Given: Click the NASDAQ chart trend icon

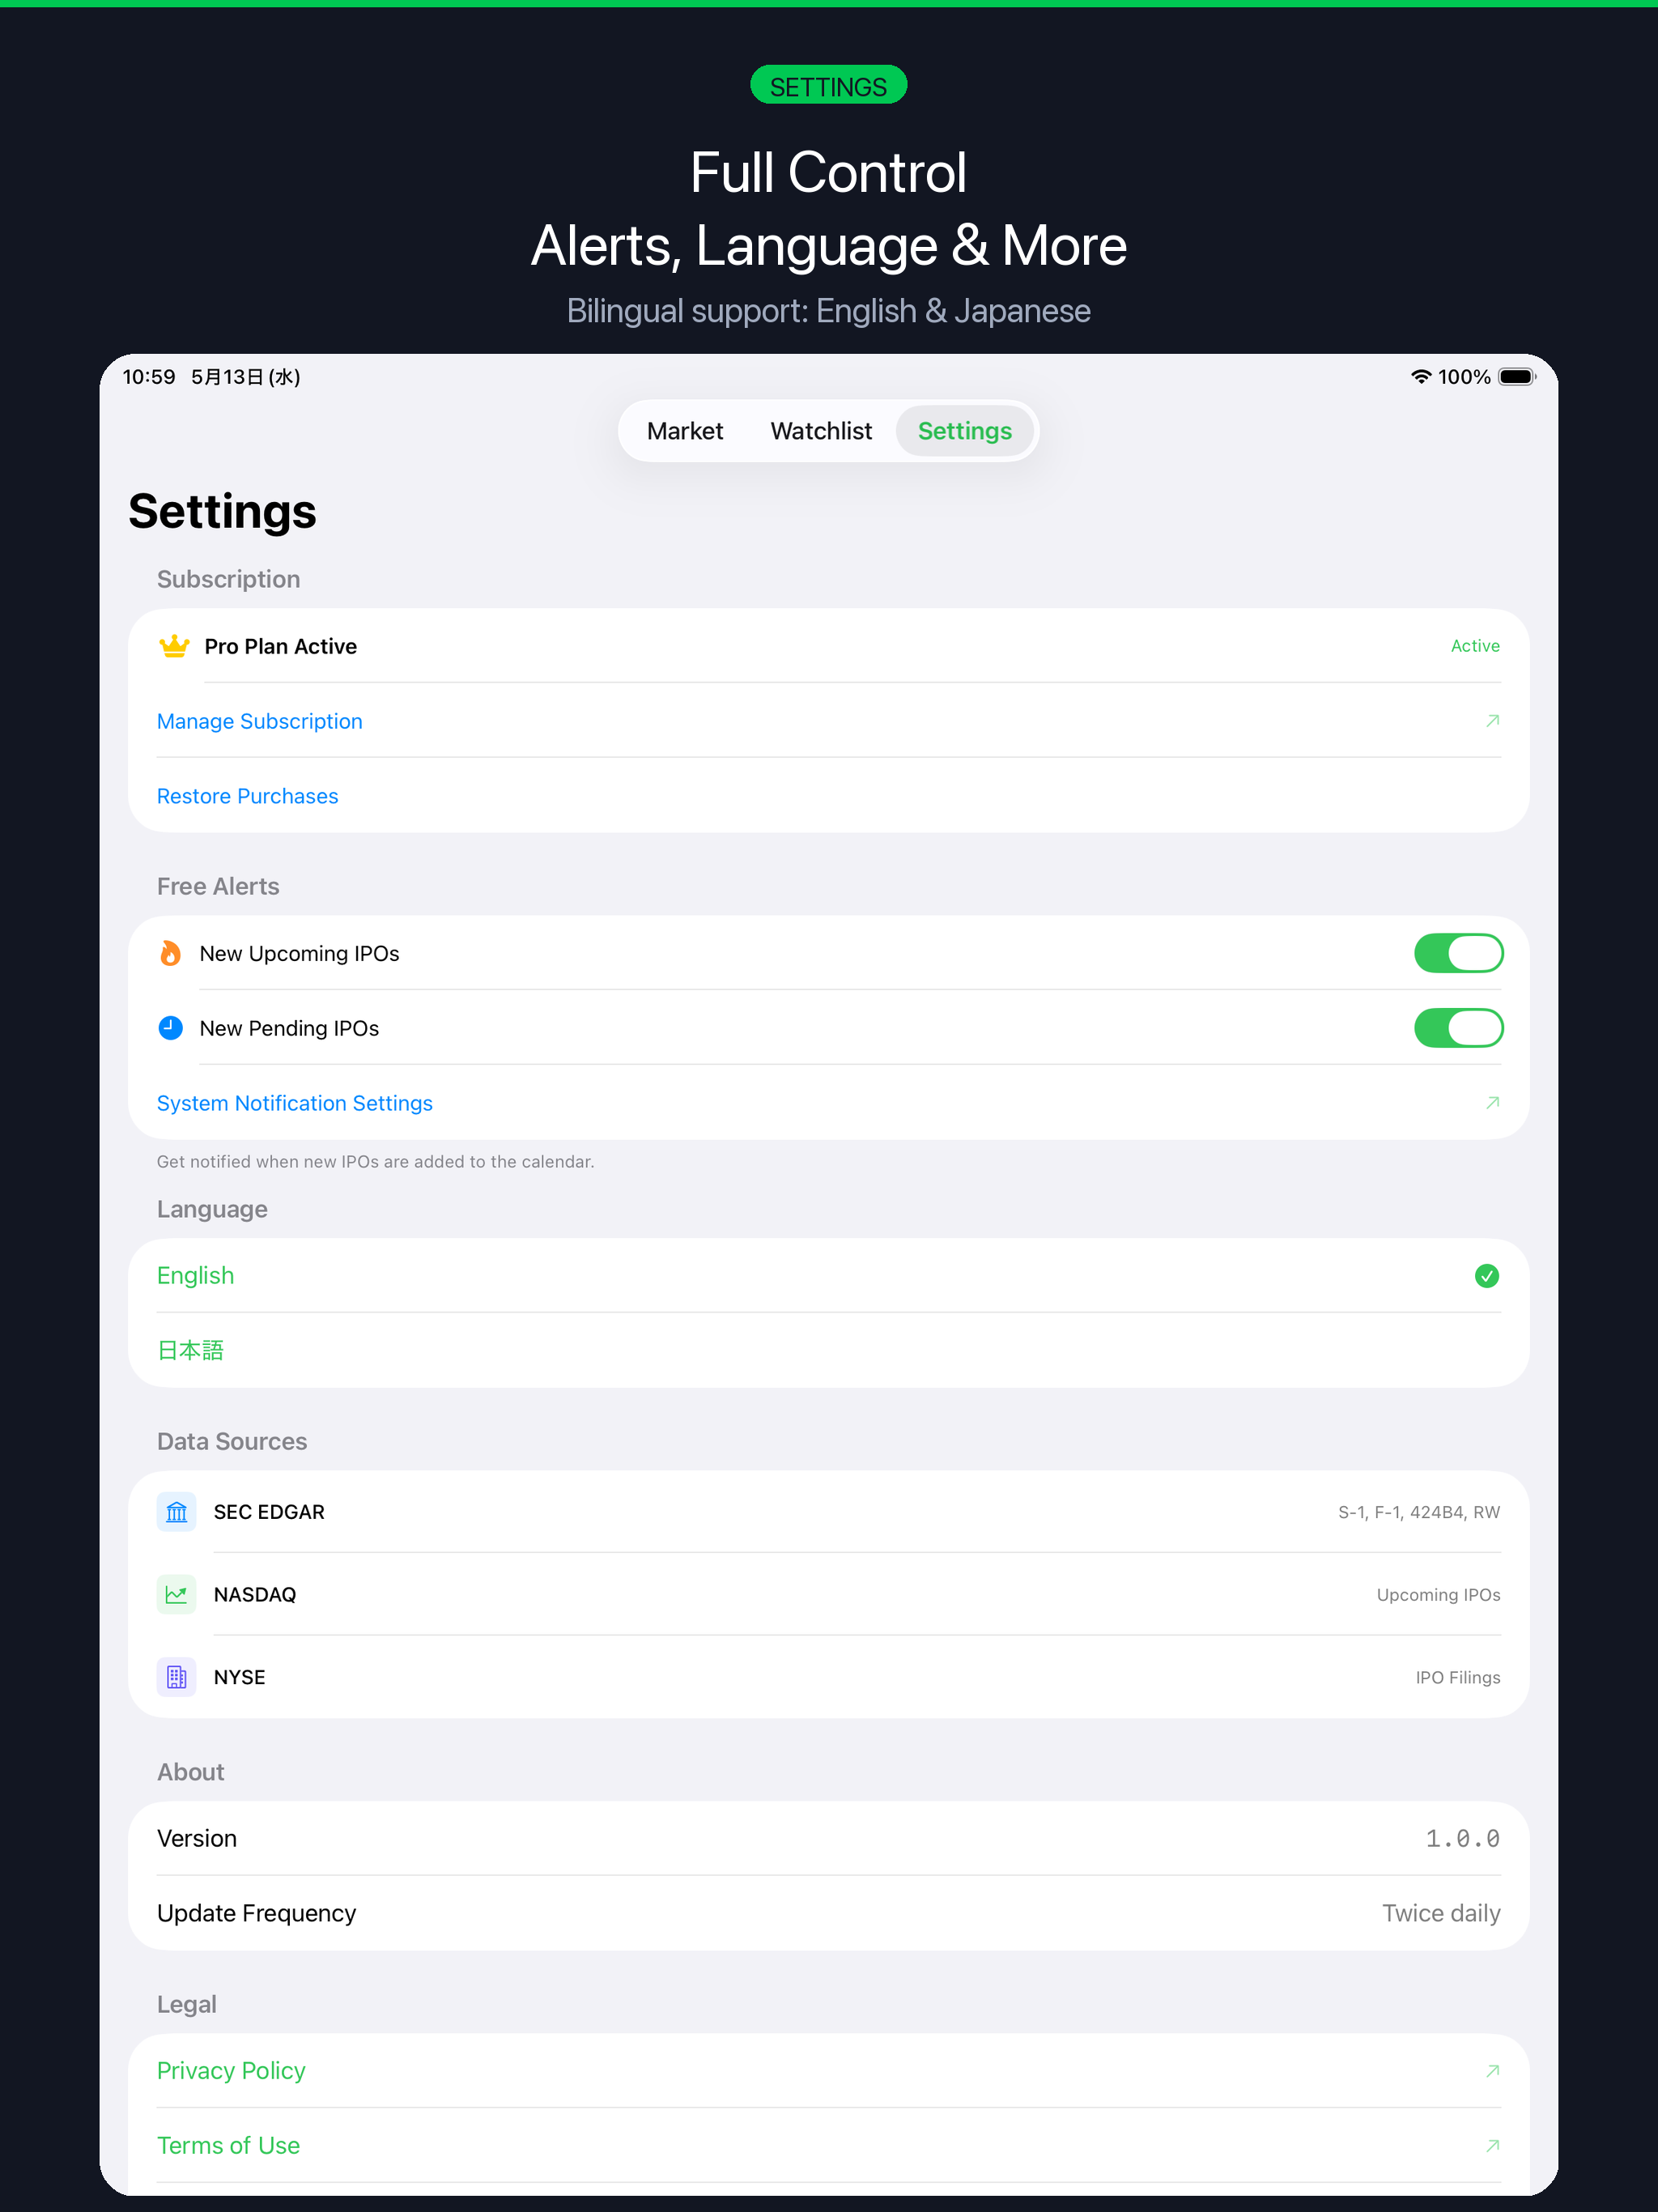Looking at the screenshot, I should [x=177, y=1594].
